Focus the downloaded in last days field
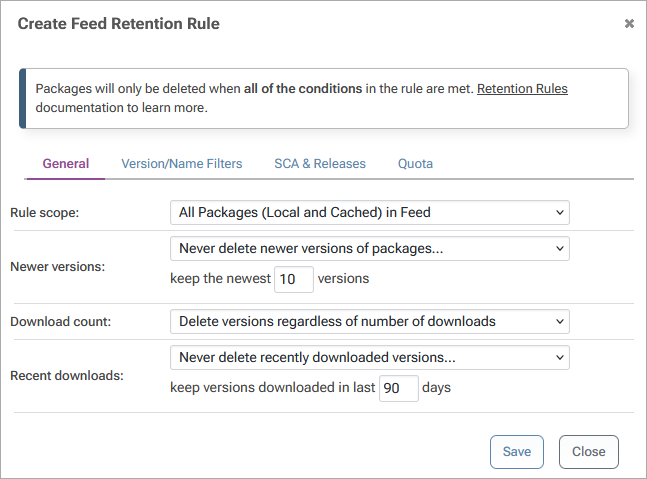The height and width of the screenshot is (479, 647). 398,389
